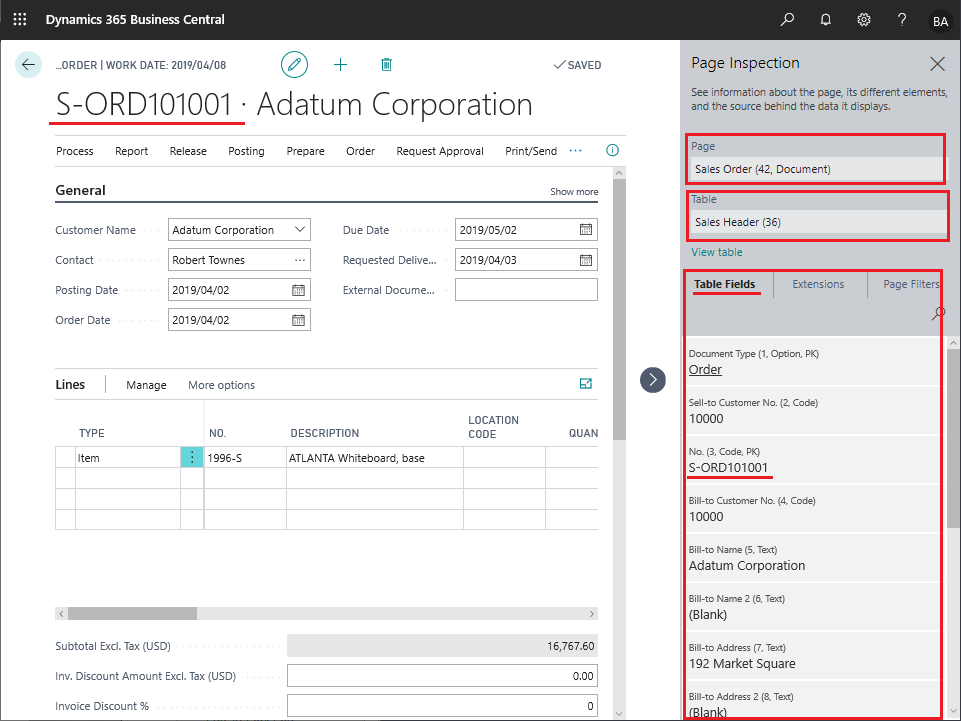Screen dimensions: 961x721
Task: Open the Contact lookup ellipsis
Action: [300, 260]
